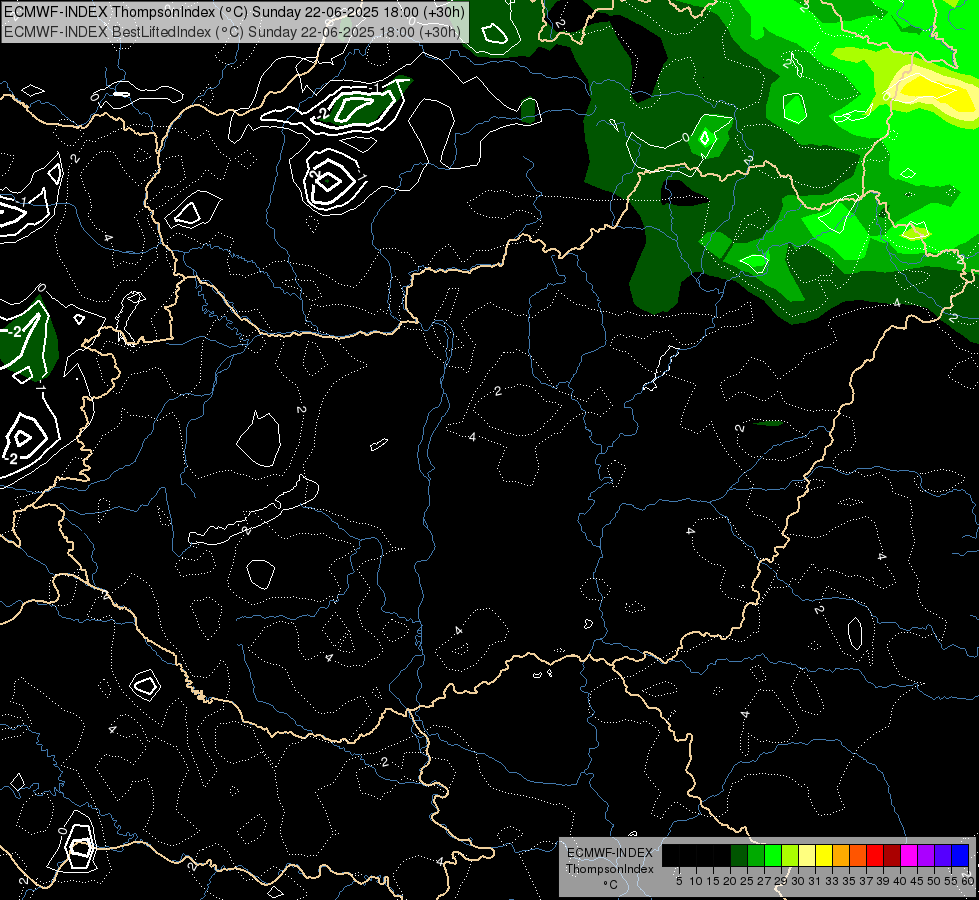Pick the yellow 31–33 legend swatch
The height and width of the screenshot is (900, 979).
824,855
